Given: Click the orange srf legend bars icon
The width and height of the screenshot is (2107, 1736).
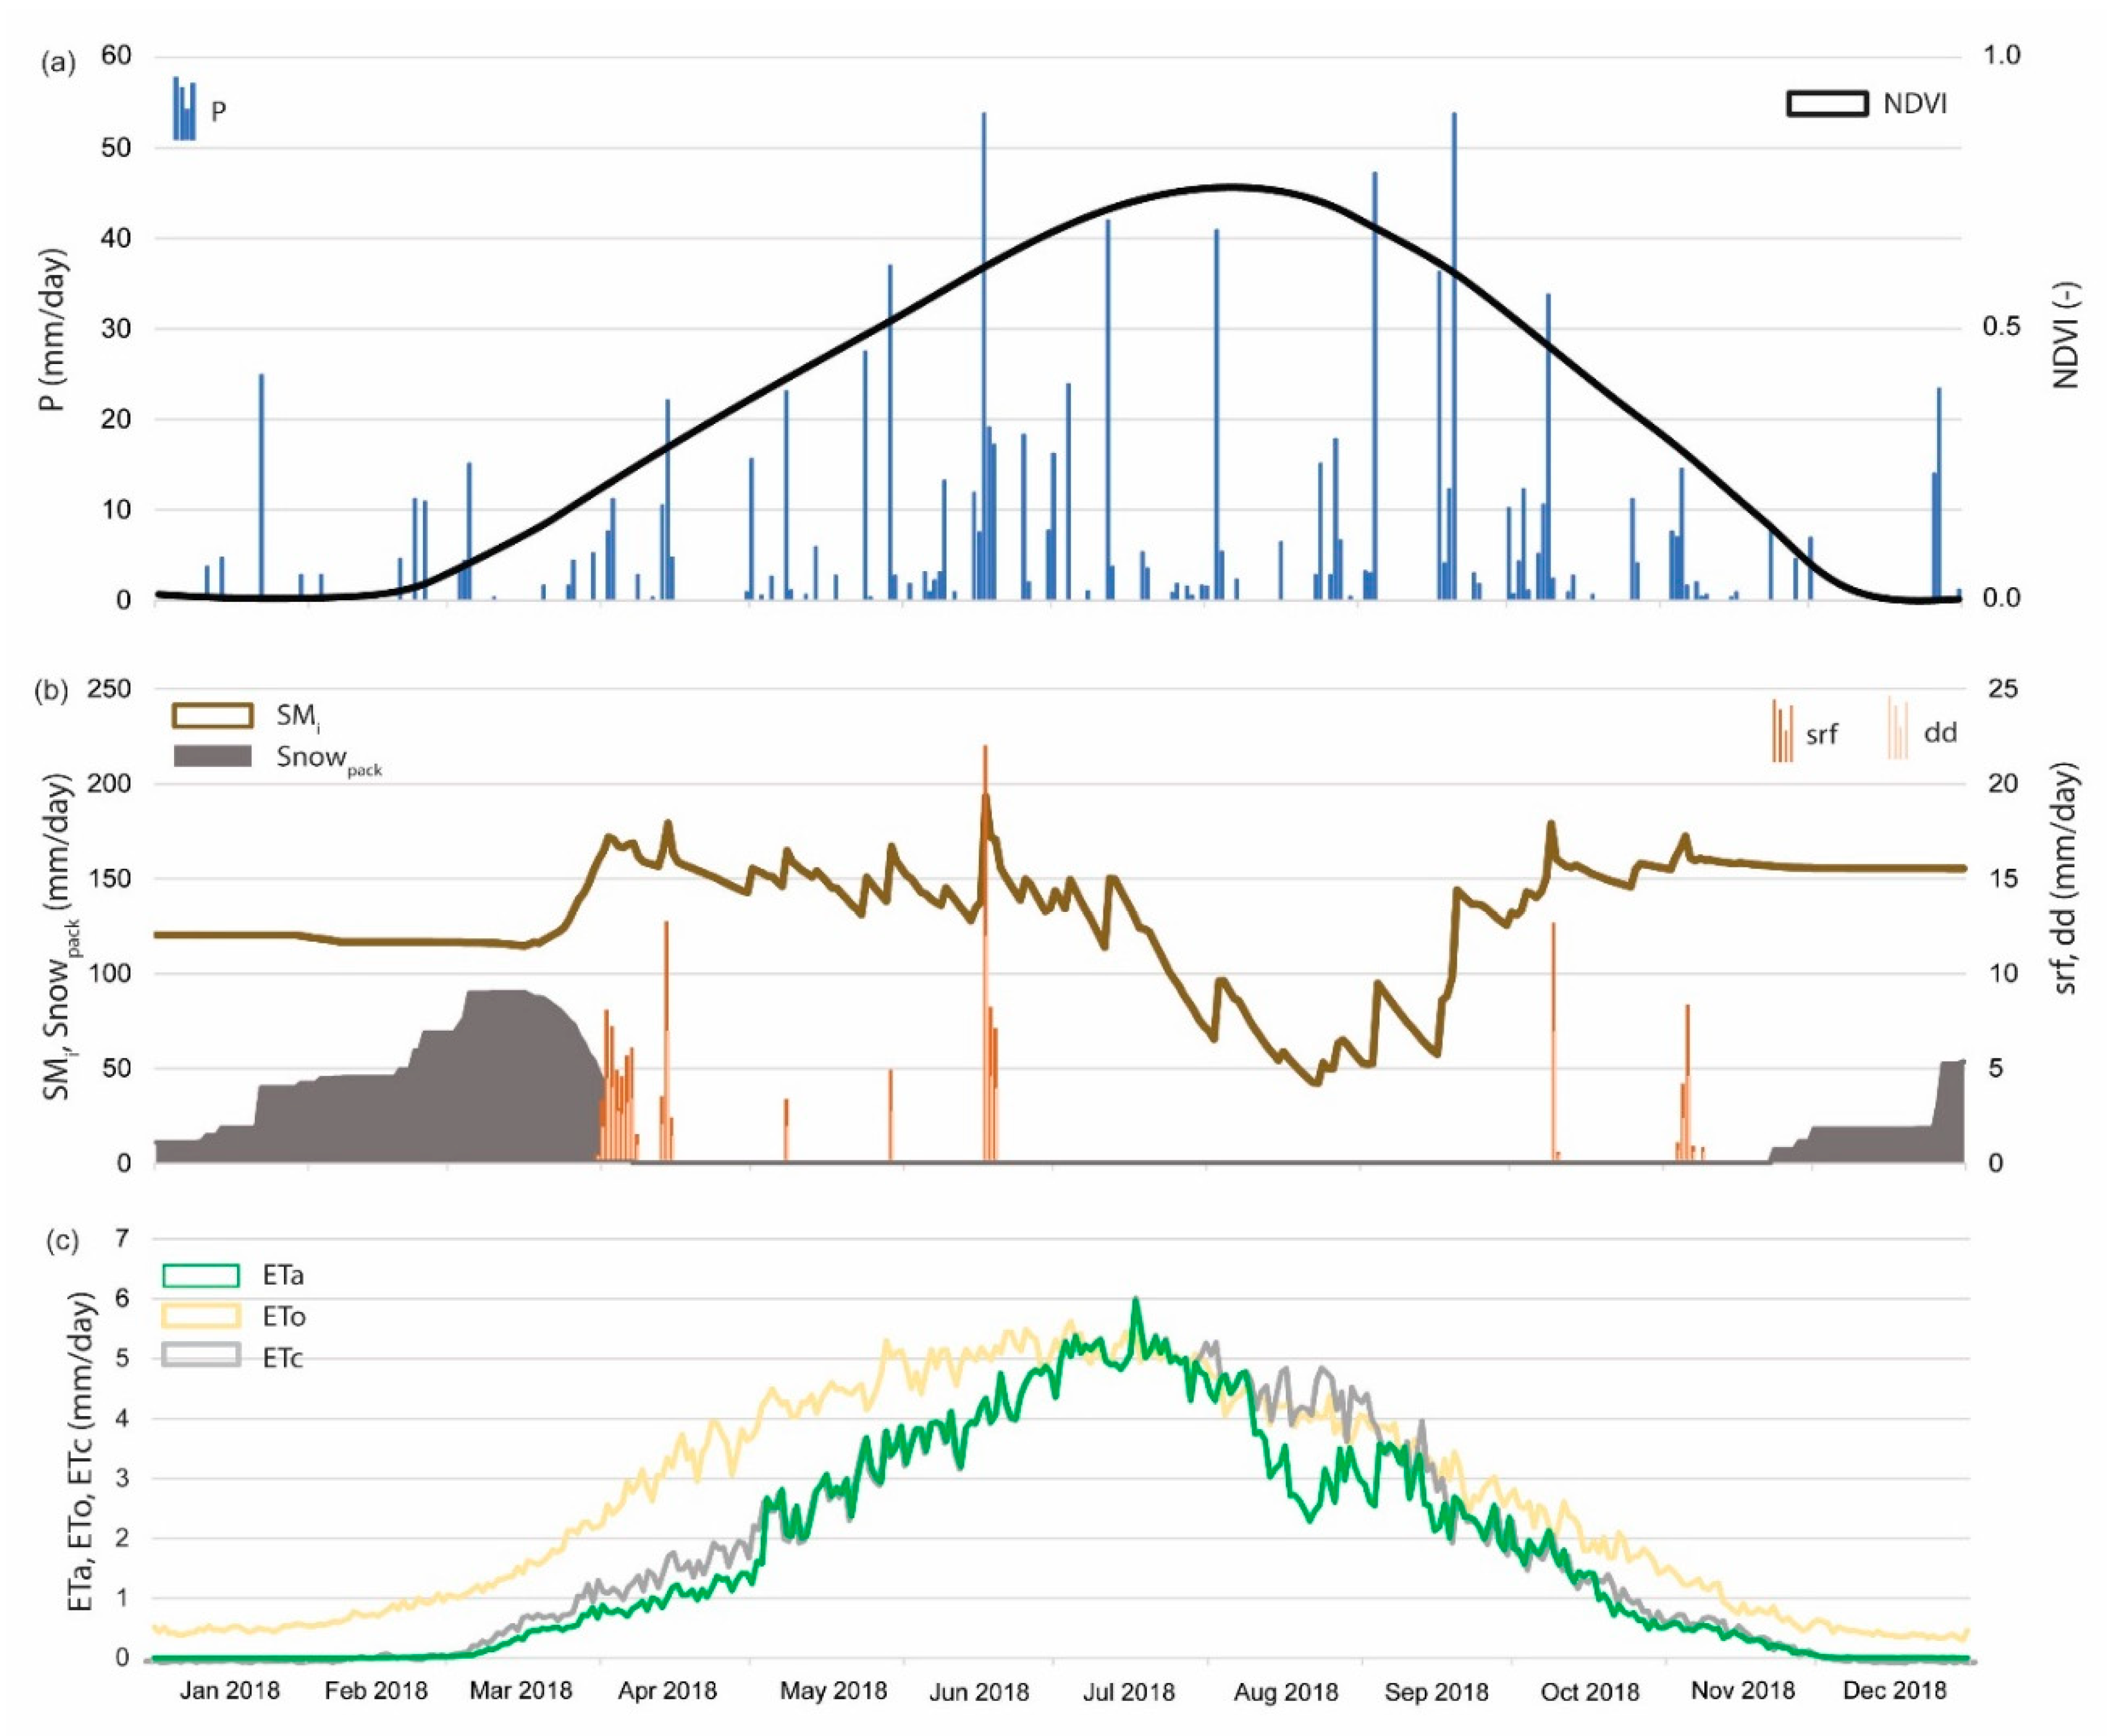Looking at the screenshot, I should pyautogui.click(x=1782, y=731).
